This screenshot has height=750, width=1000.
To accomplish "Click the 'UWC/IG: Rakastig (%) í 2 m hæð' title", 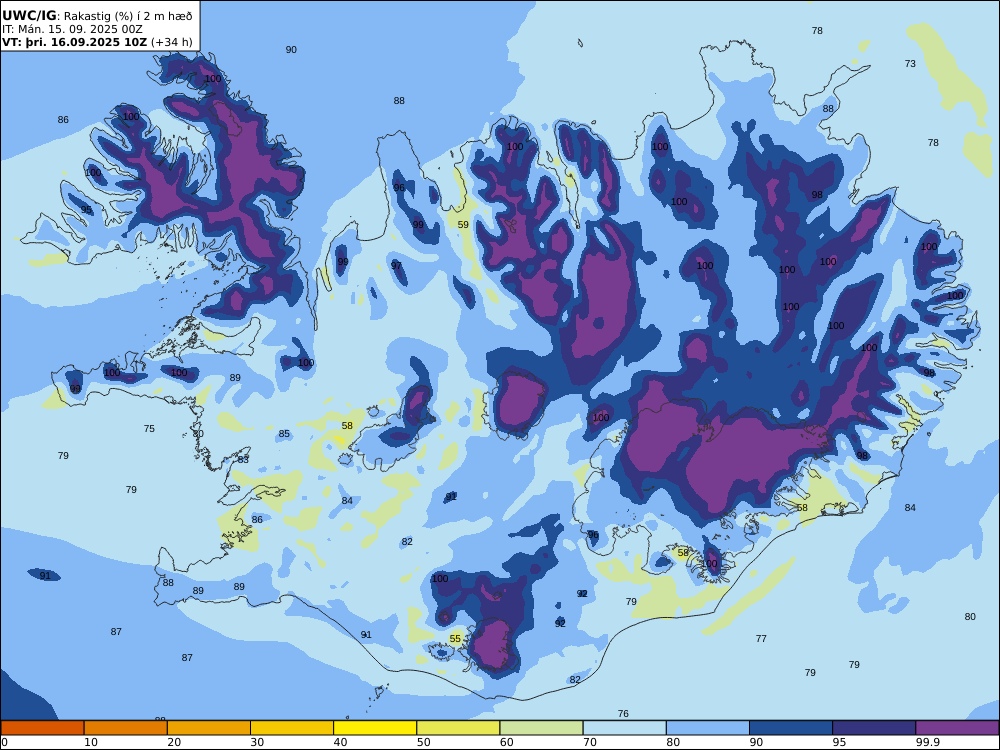I will pyautogui.click(x=97, y=16).
